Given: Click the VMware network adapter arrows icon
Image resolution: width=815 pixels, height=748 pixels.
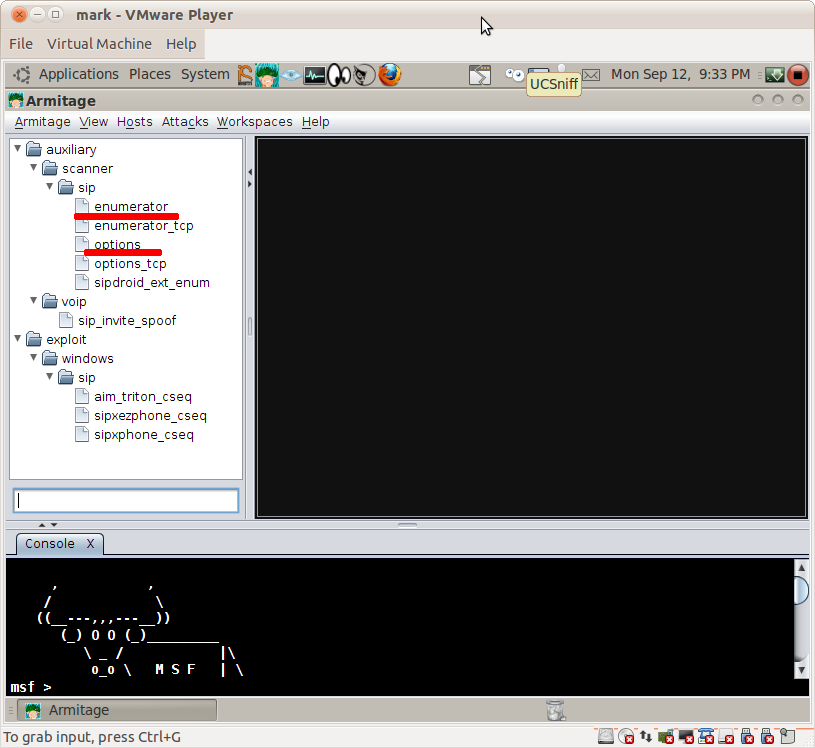Looking at the screenshot, I should 646,736.
